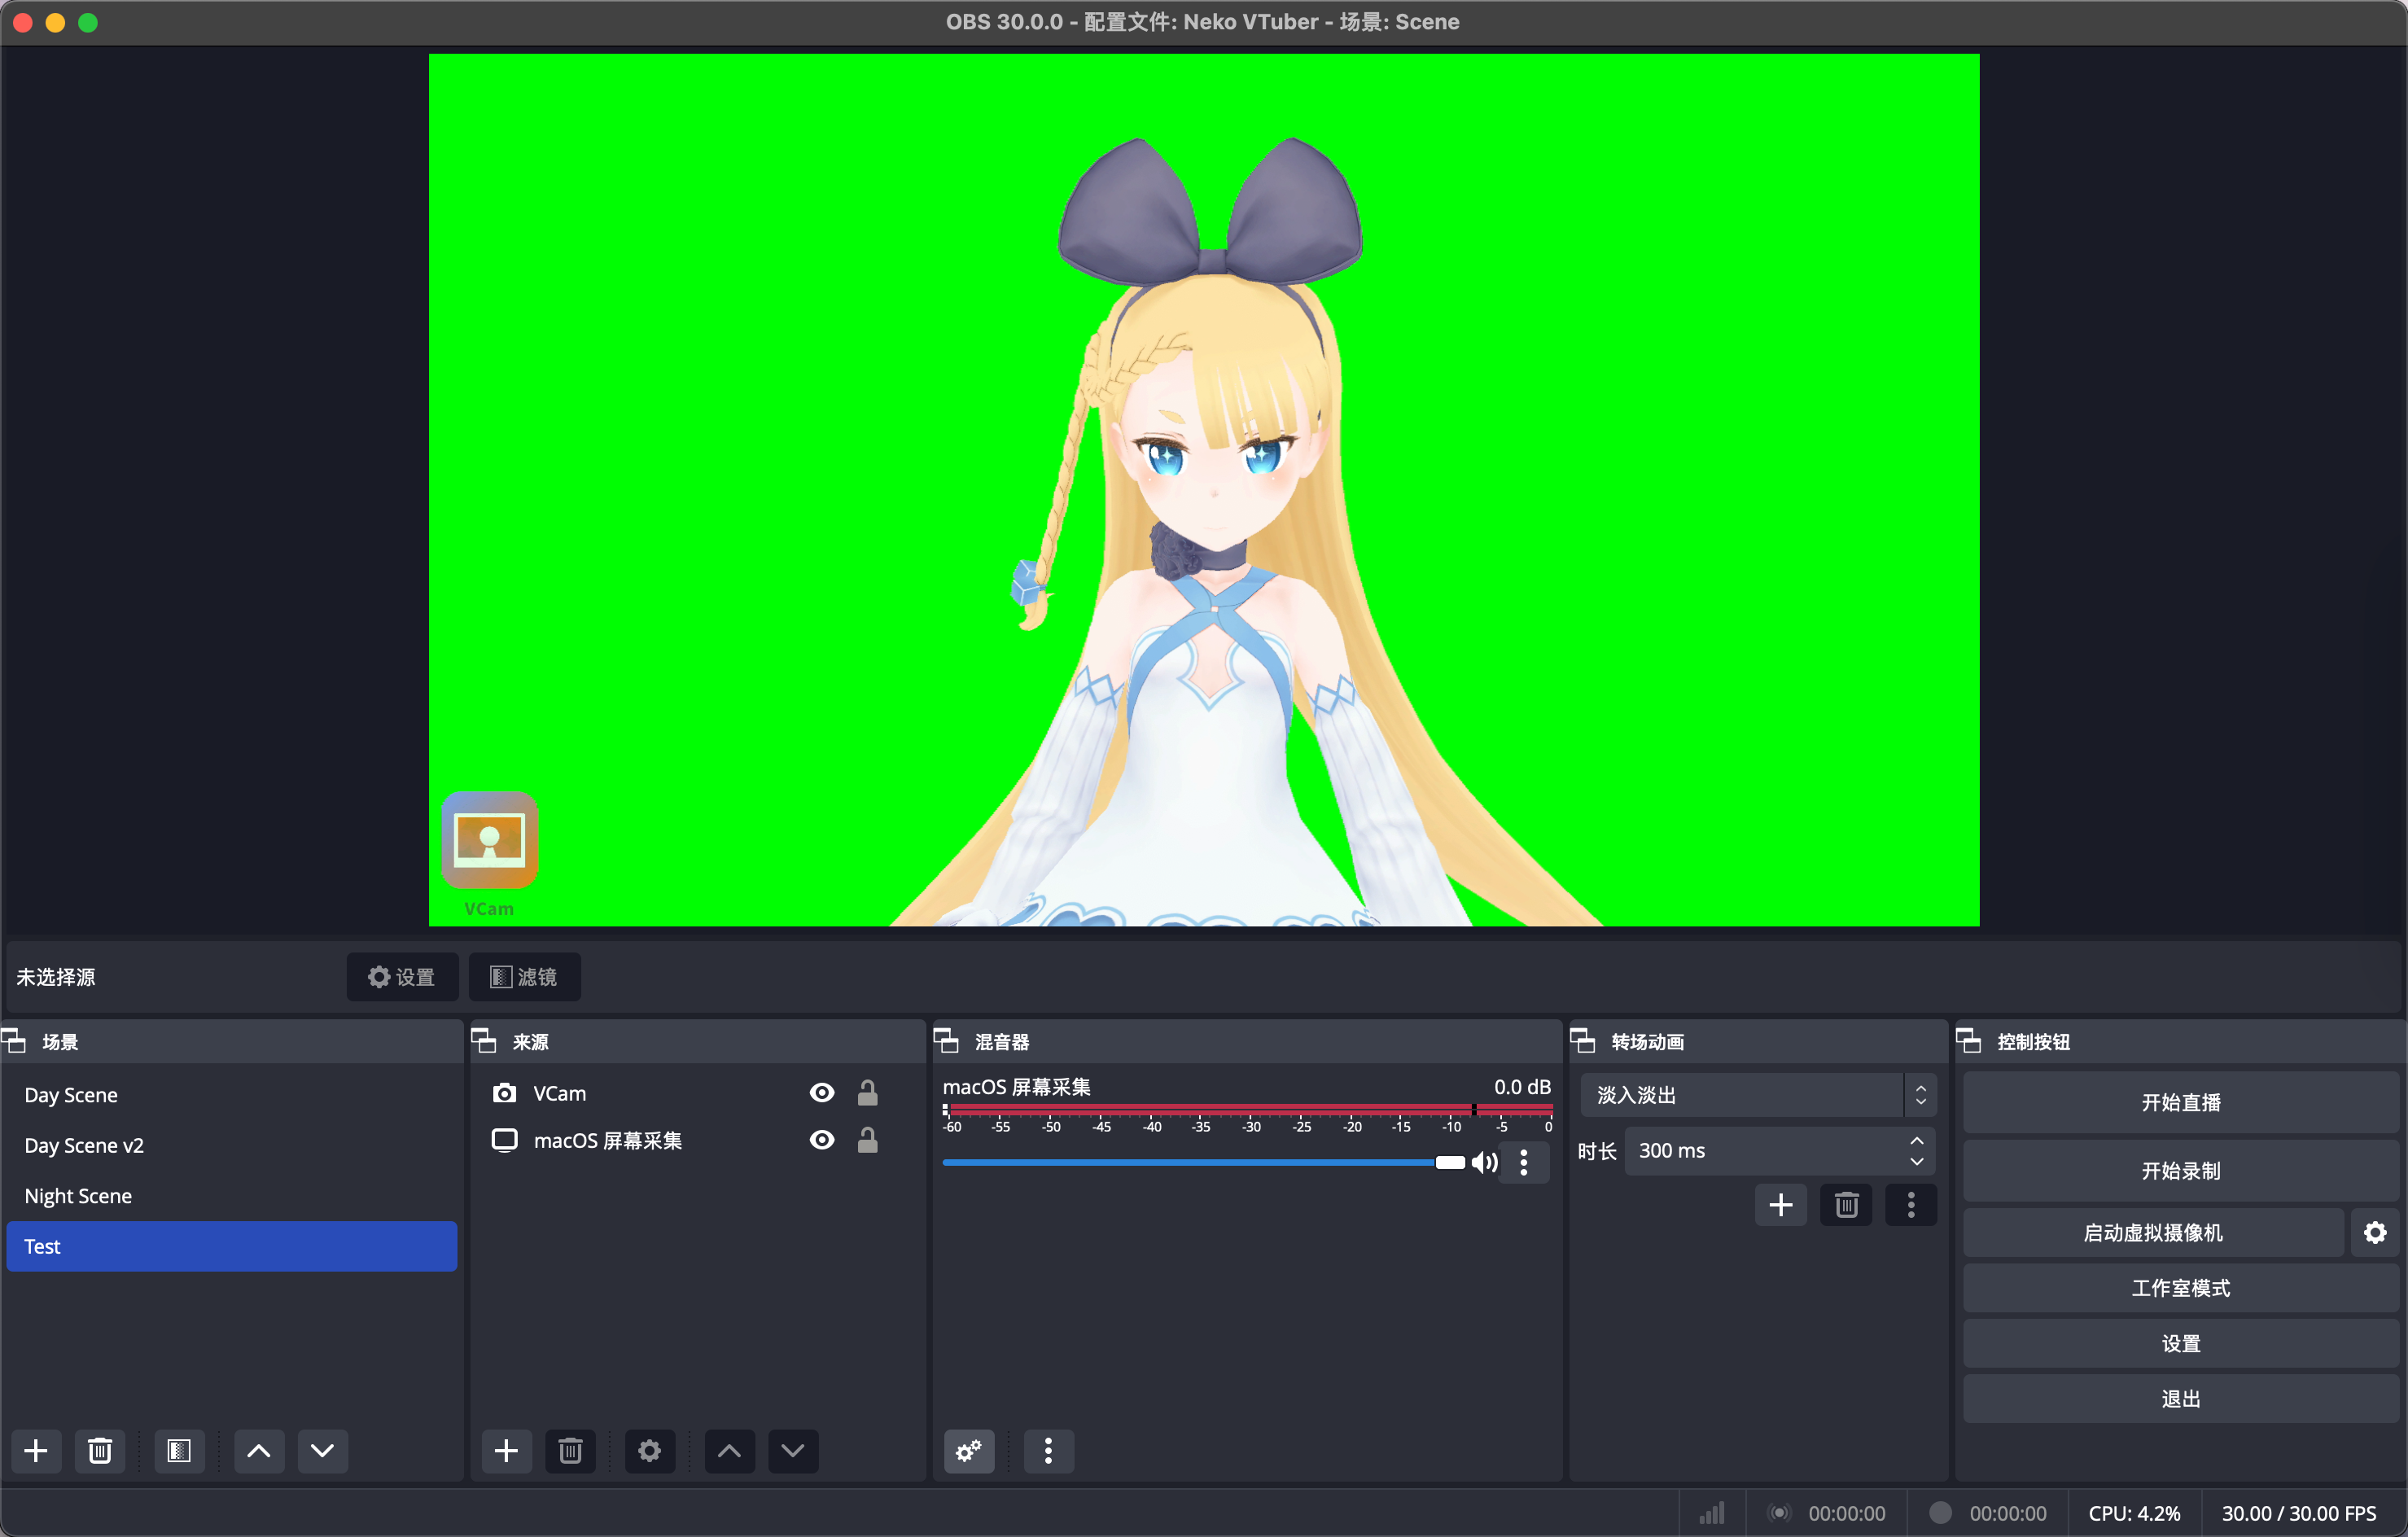Viewport: 2408px width, 1537px height.
Task: Select Day Scene v2 in scene list
Action: pyautogui.click(x=84, y=1145)
